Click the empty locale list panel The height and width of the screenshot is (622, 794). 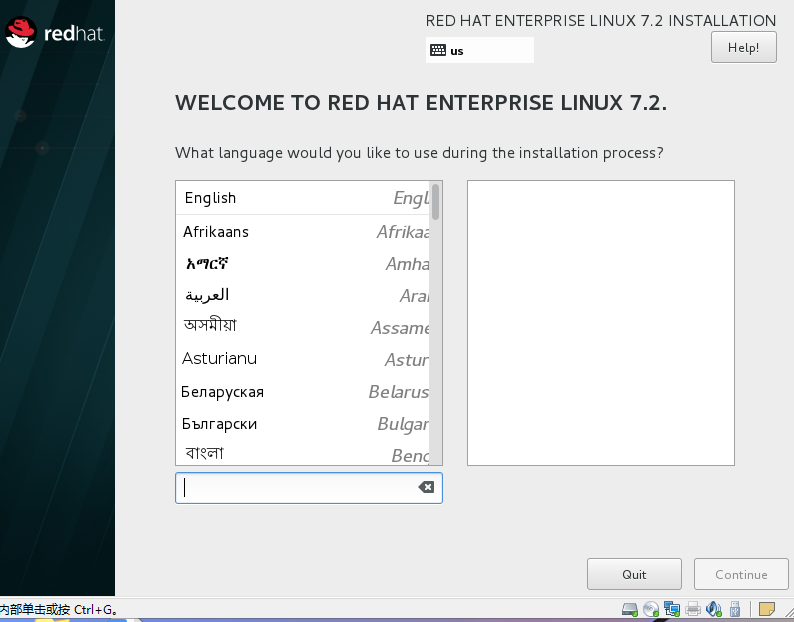(601, 323)
